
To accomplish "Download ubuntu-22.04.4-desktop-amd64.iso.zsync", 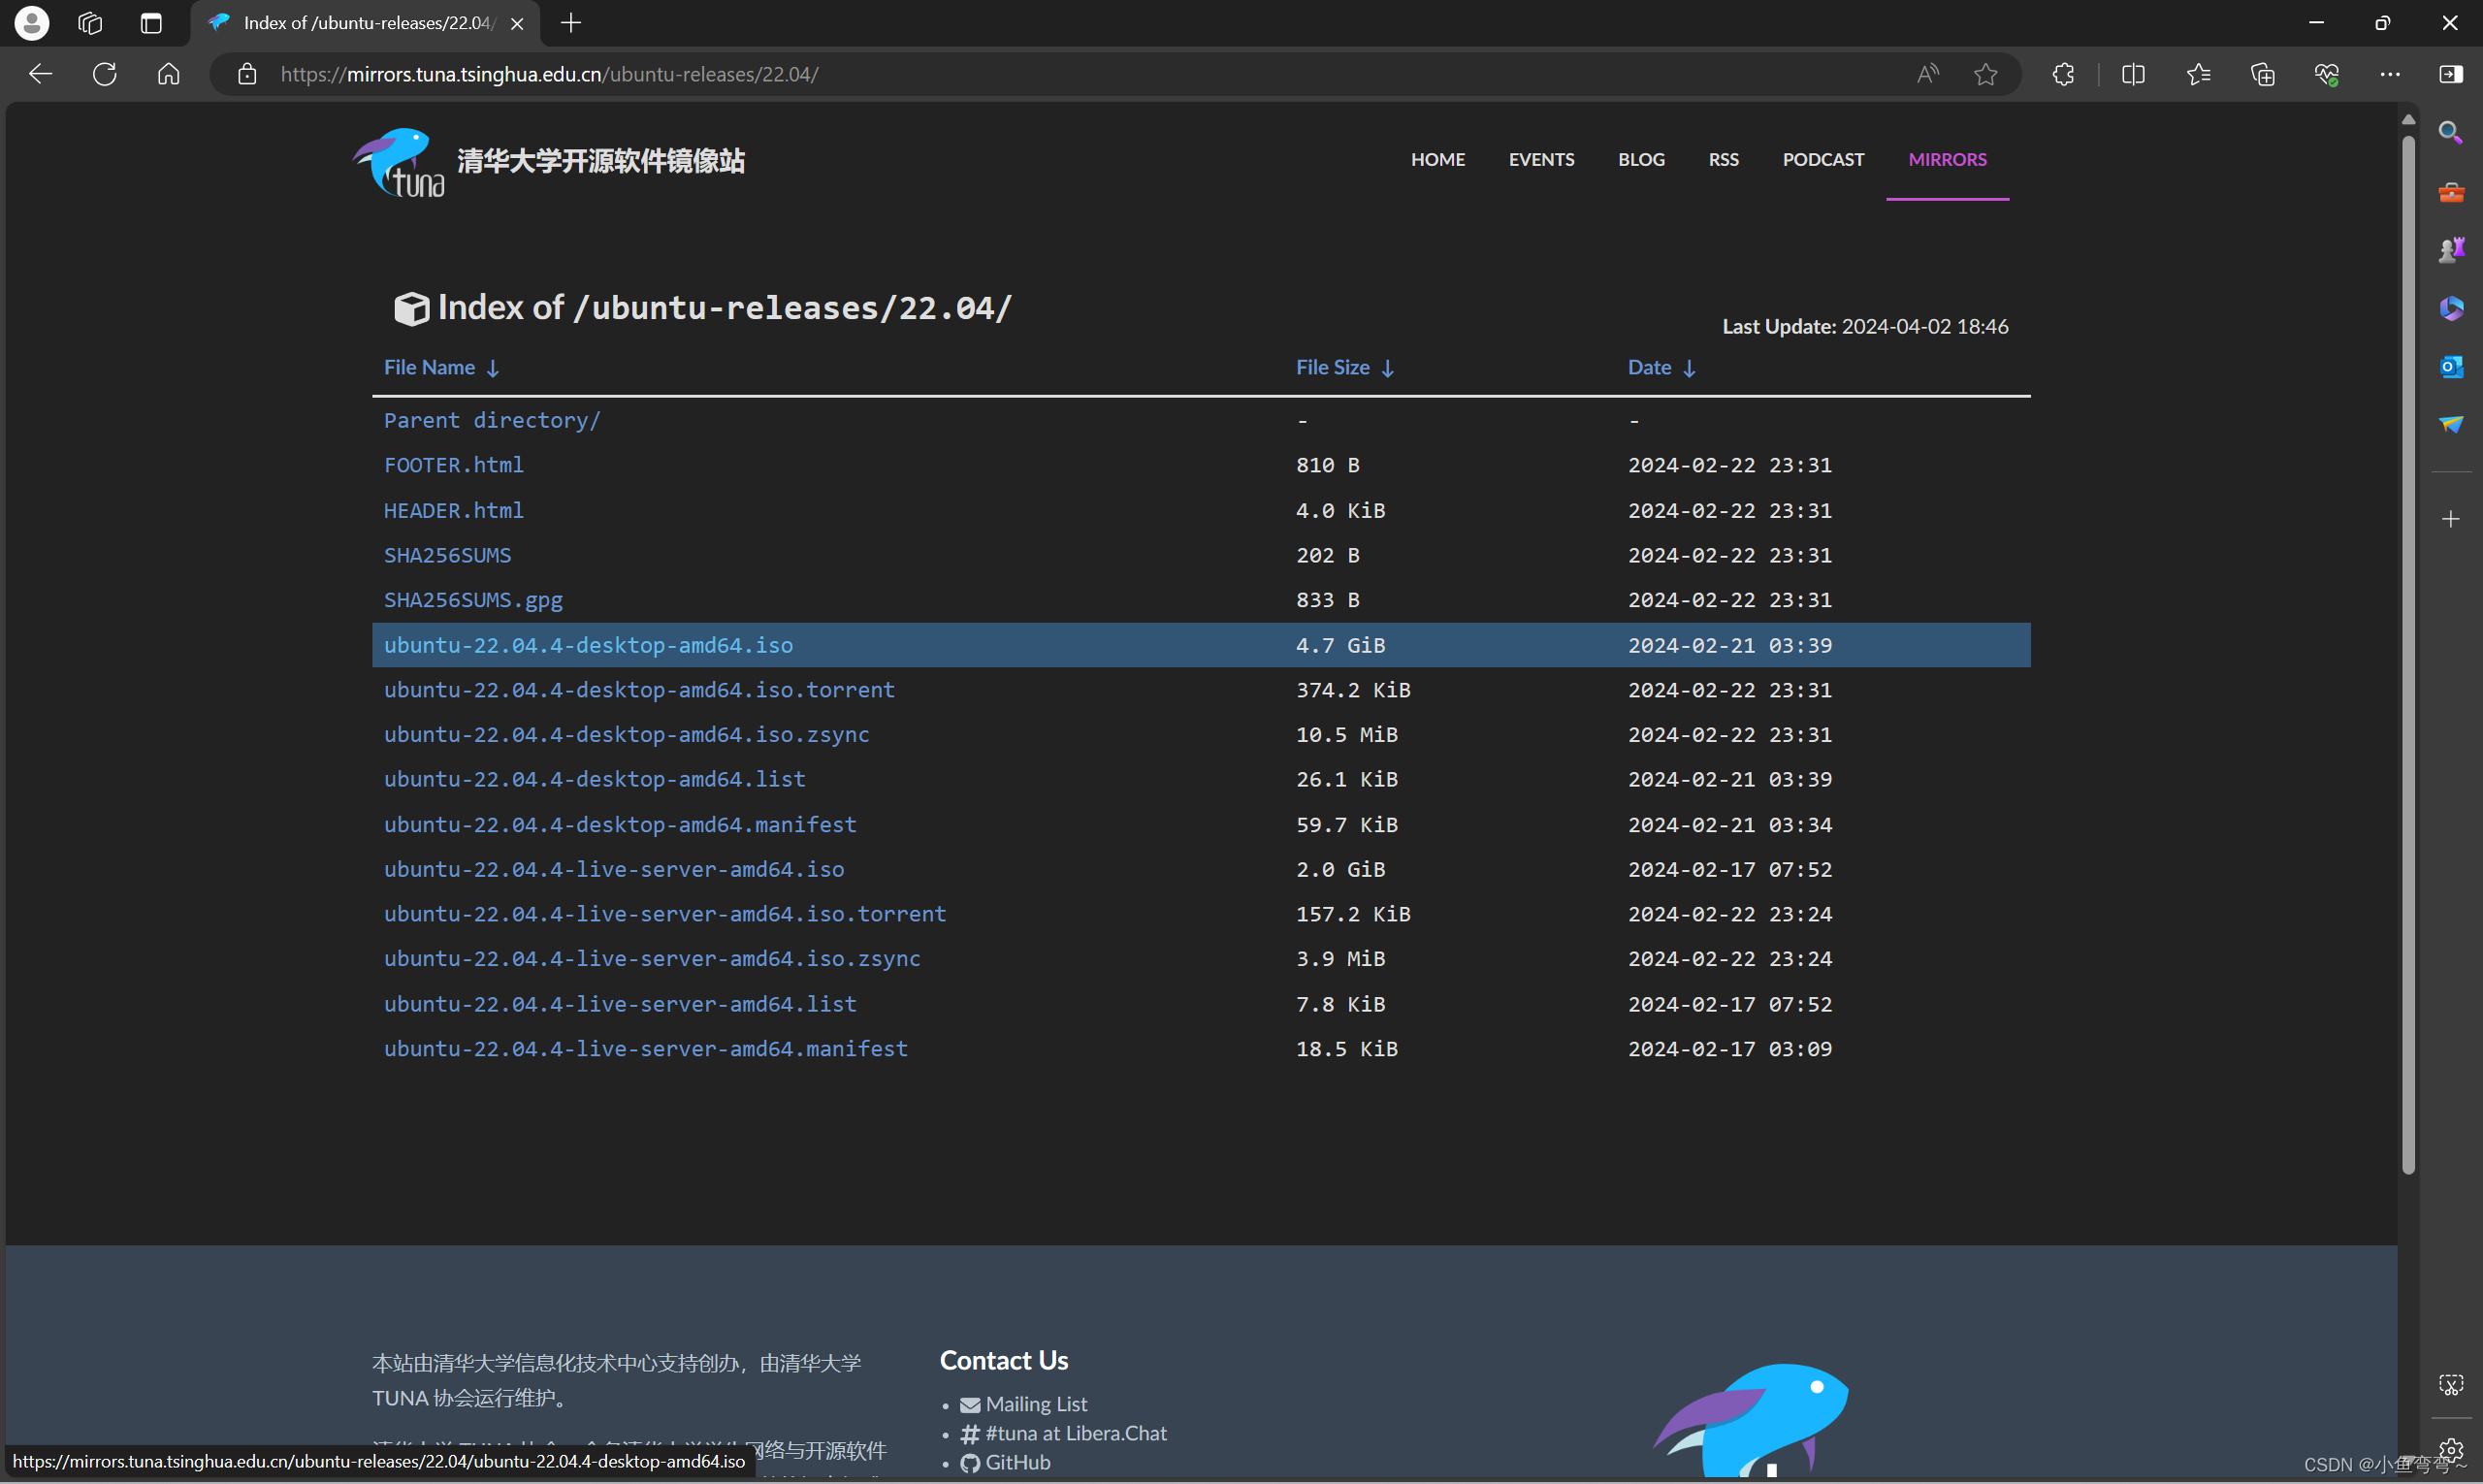I will [627, 734].
